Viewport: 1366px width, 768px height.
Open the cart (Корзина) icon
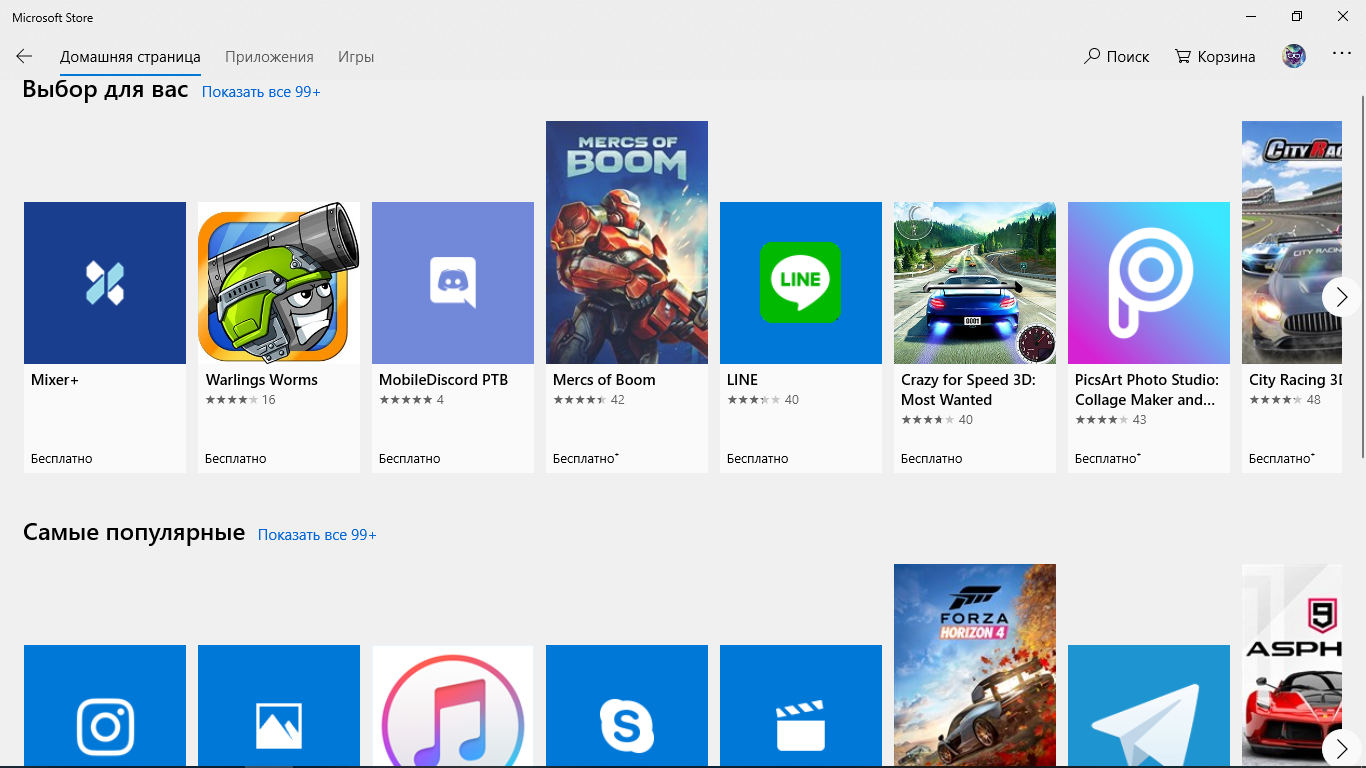(x=1183, y=56)
